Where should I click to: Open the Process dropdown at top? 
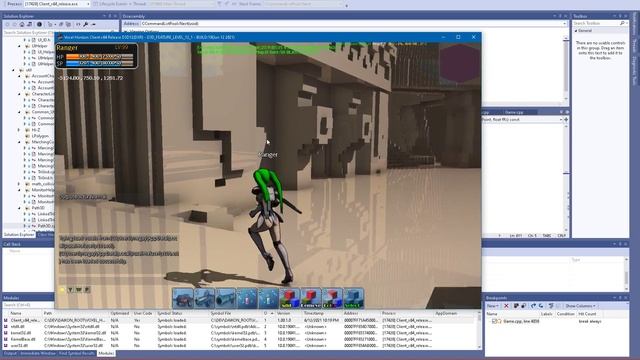click(x=88, y=4)
